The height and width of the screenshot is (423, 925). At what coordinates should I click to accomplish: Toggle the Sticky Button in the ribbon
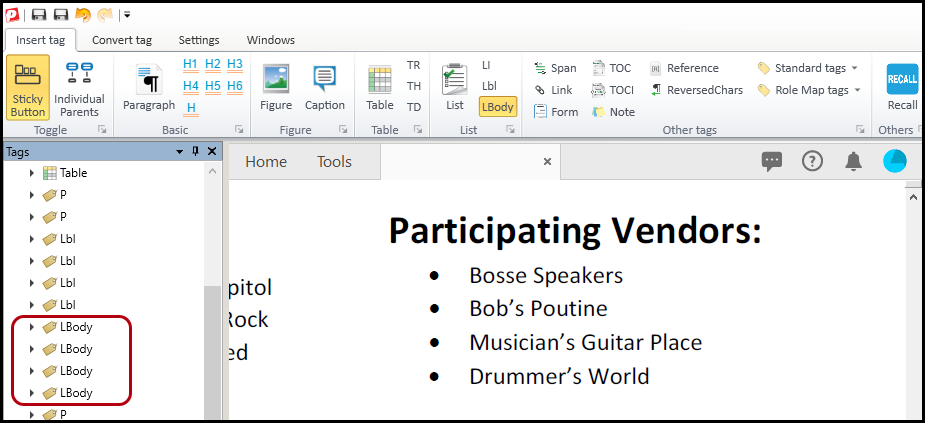pyautogui.click(x=28, y=87)
